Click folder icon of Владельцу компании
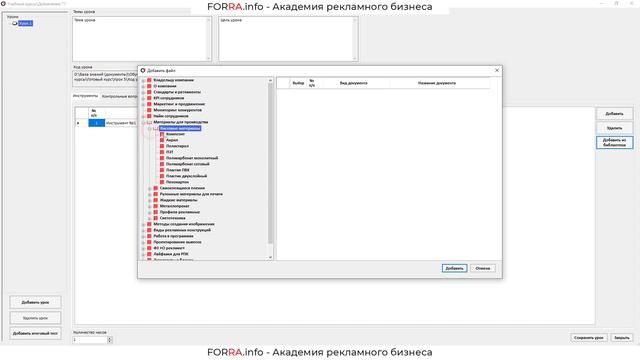 pyautogui.click(x=149, y=80)
